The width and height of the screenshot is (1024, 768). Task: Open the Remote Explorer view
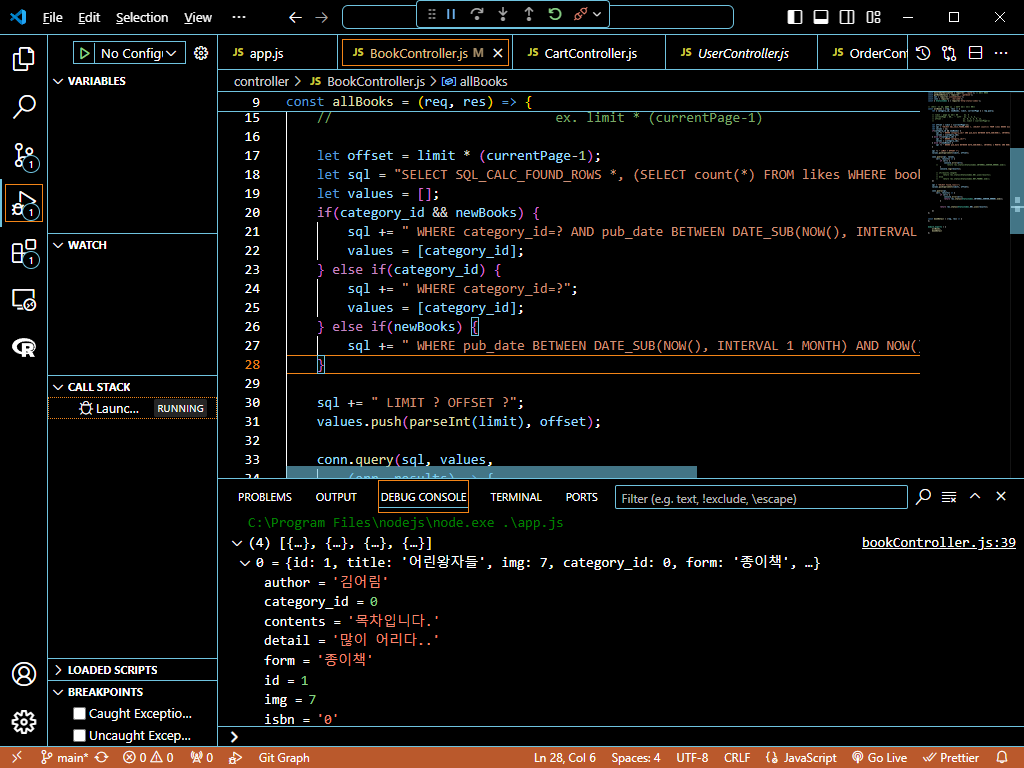(24, 300)
